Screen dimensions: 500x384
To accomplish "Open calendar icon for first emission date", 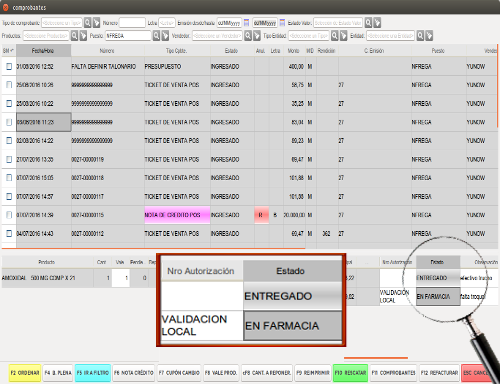I will point(247,23).
